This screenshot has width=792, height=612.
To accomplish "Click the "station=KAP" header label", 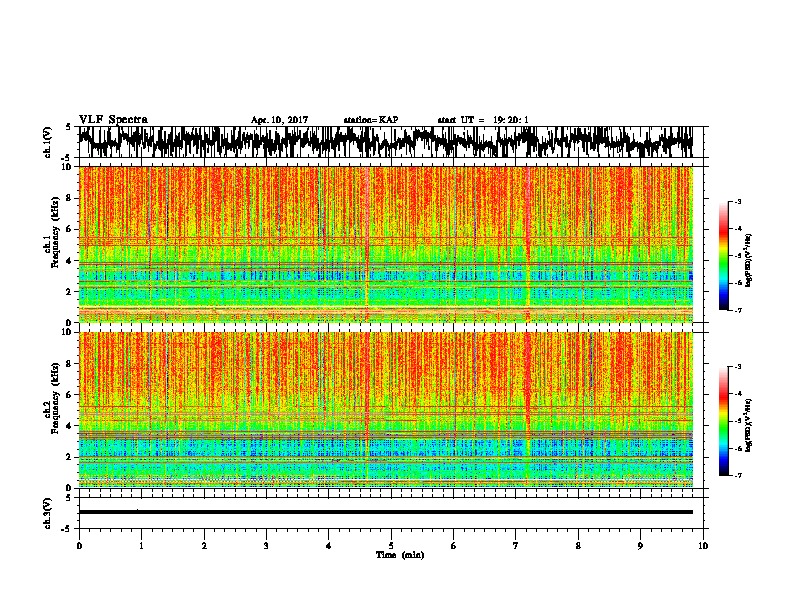I will [x=371, y=120].
